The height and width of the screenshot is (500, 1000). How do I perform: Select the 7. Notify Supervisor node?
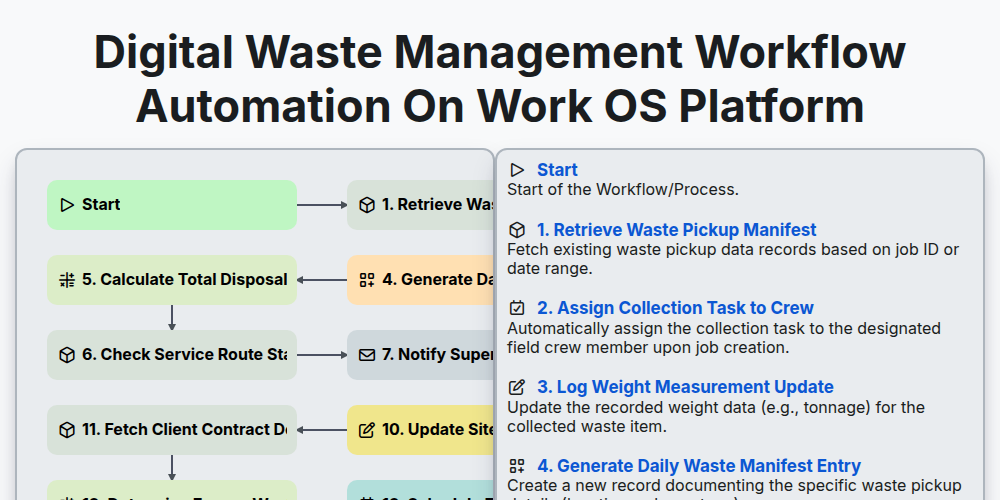421,355
